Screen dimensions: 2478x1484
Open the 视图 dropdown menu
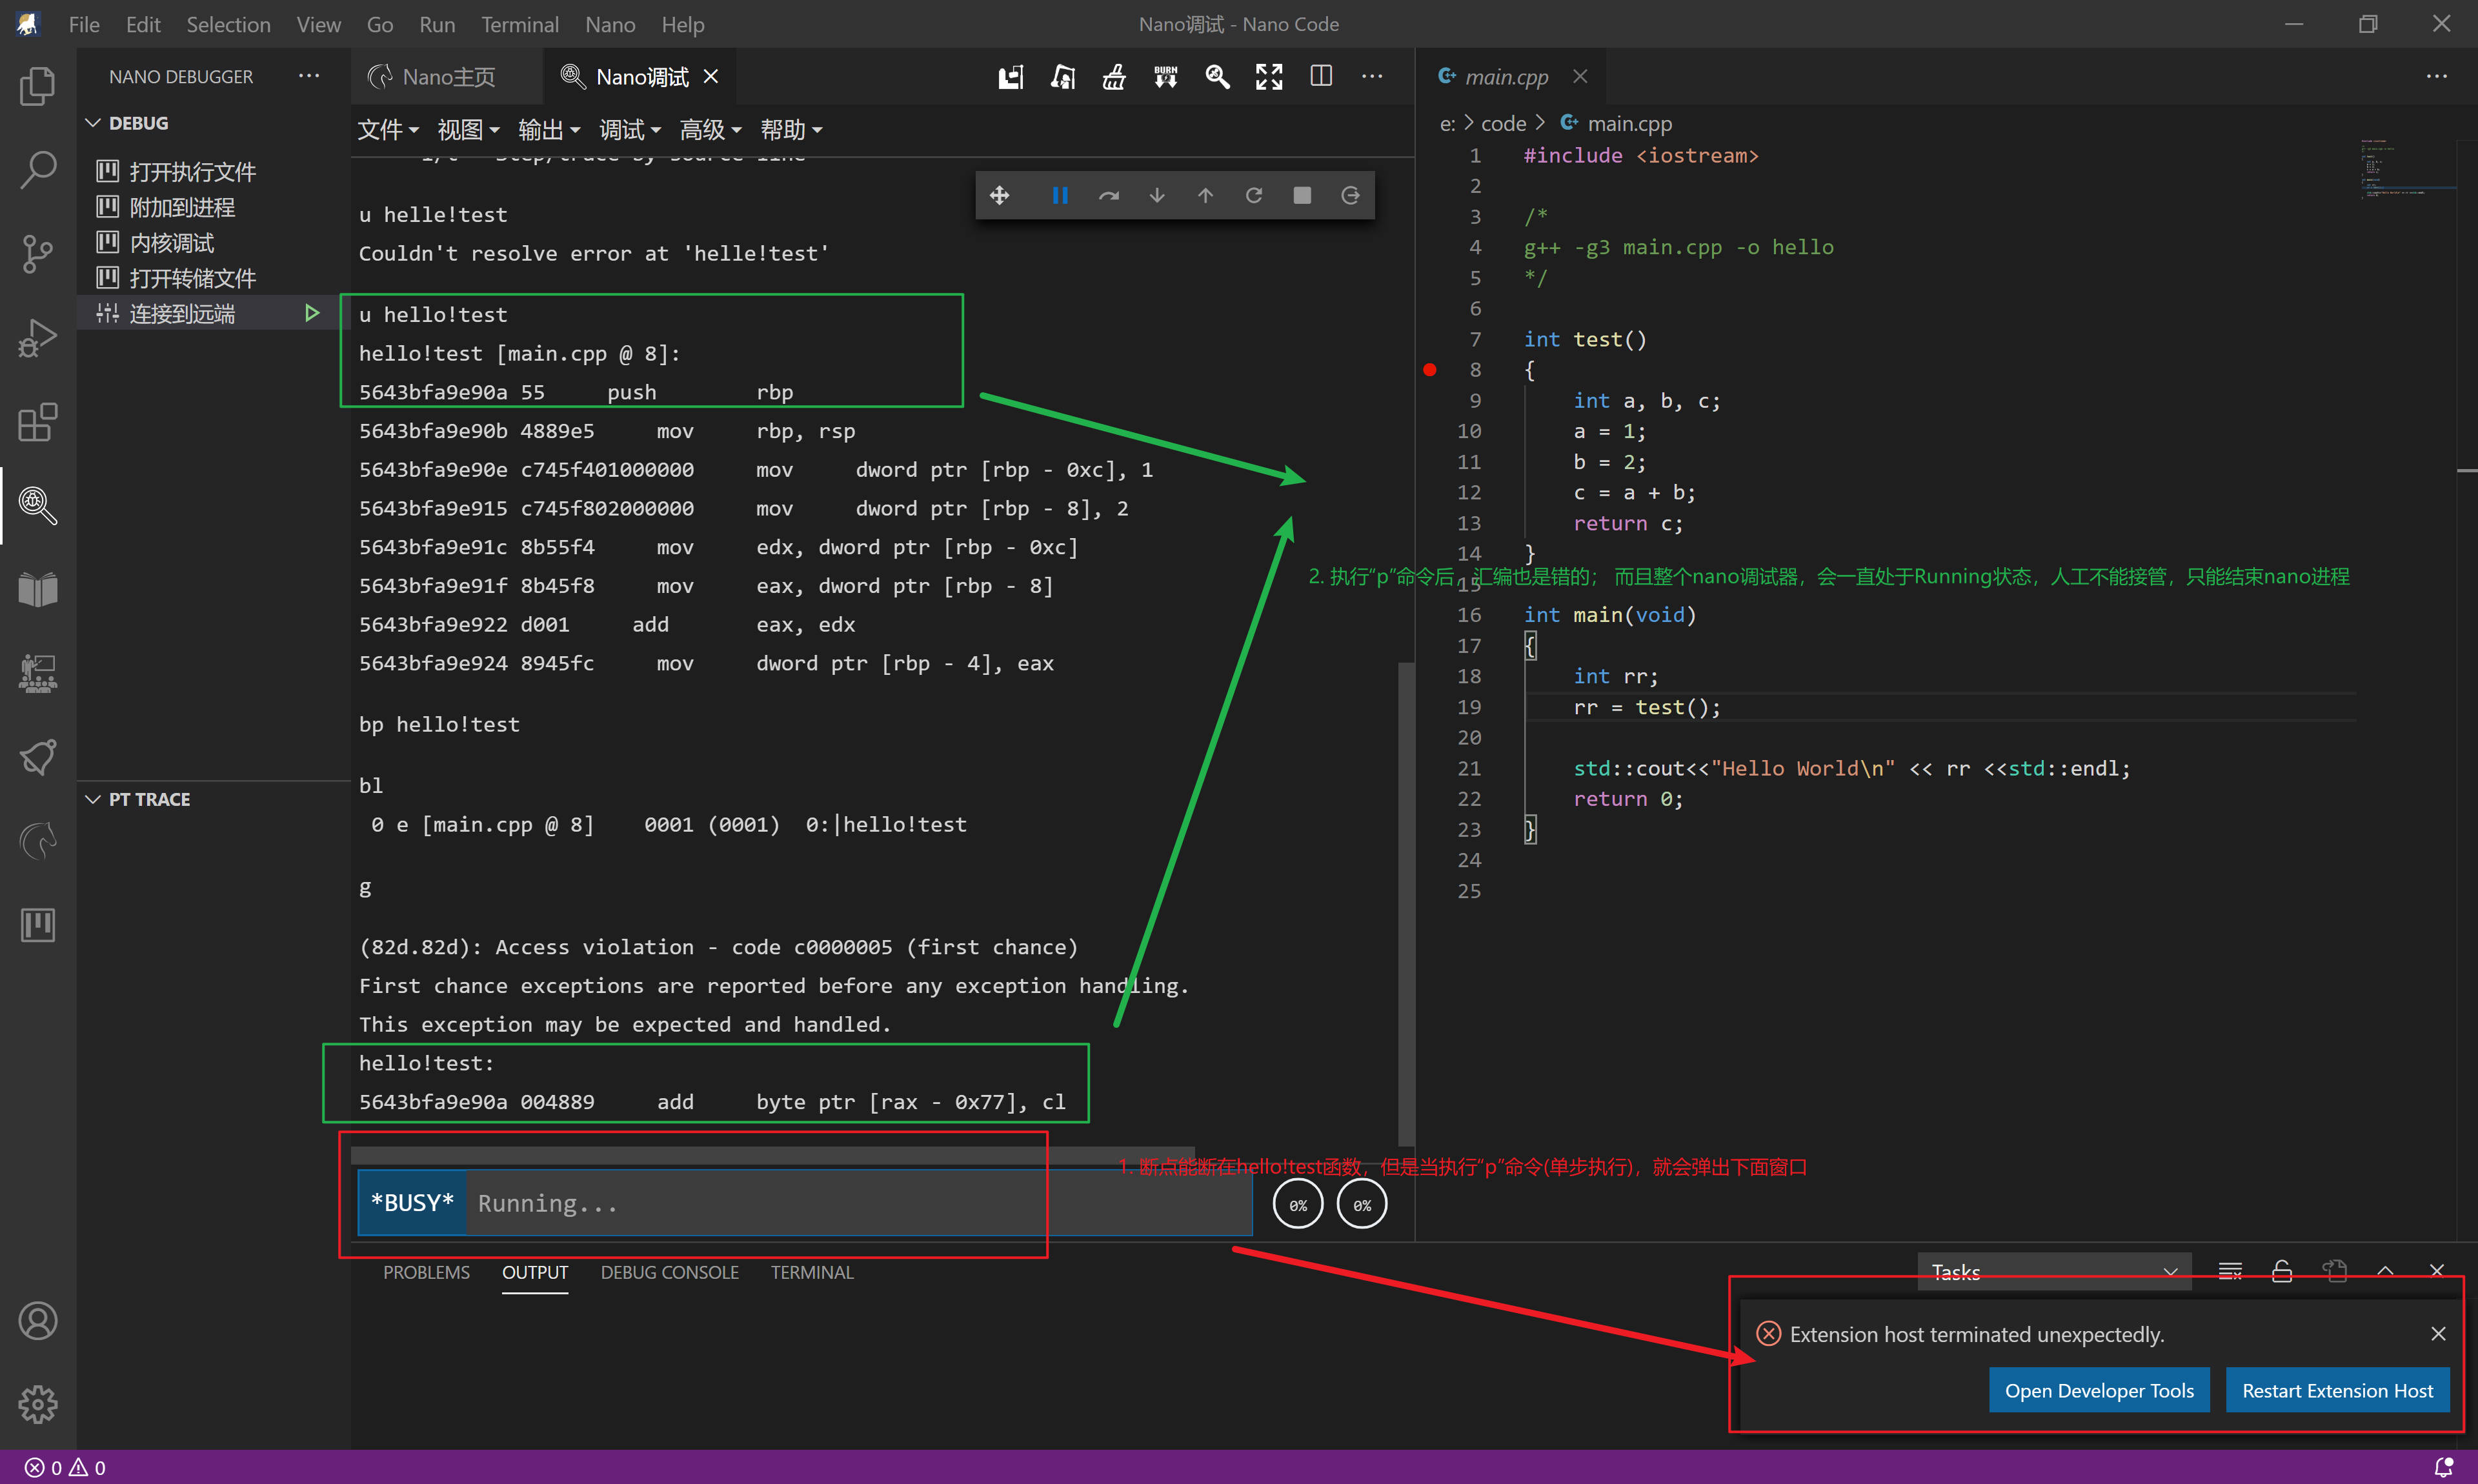[469, 130]
